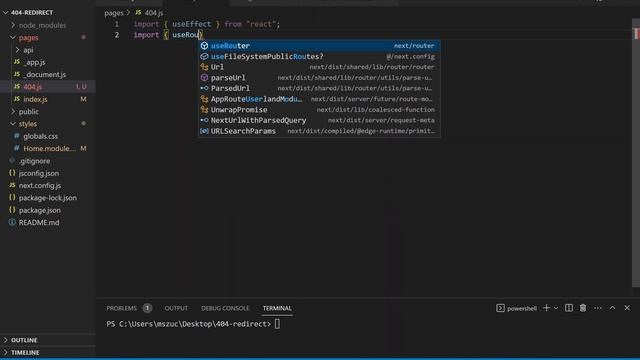Switch to the PROBLEMS tab

coord(122,308)
